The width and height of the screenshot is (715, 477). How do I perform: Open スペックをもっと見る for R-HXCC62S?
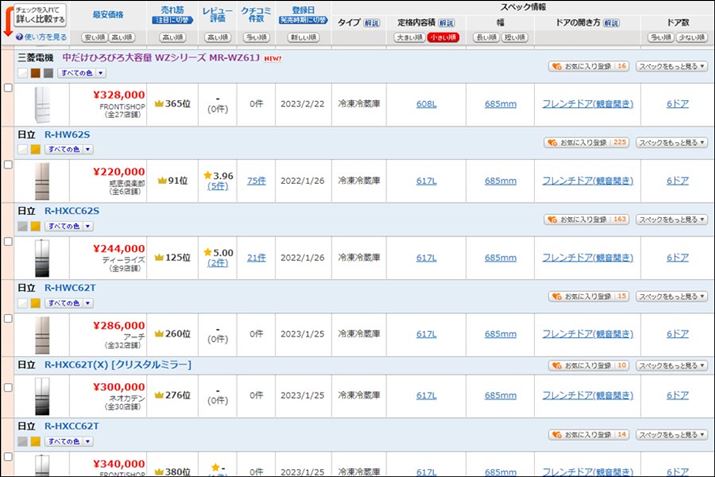(668, 219)
